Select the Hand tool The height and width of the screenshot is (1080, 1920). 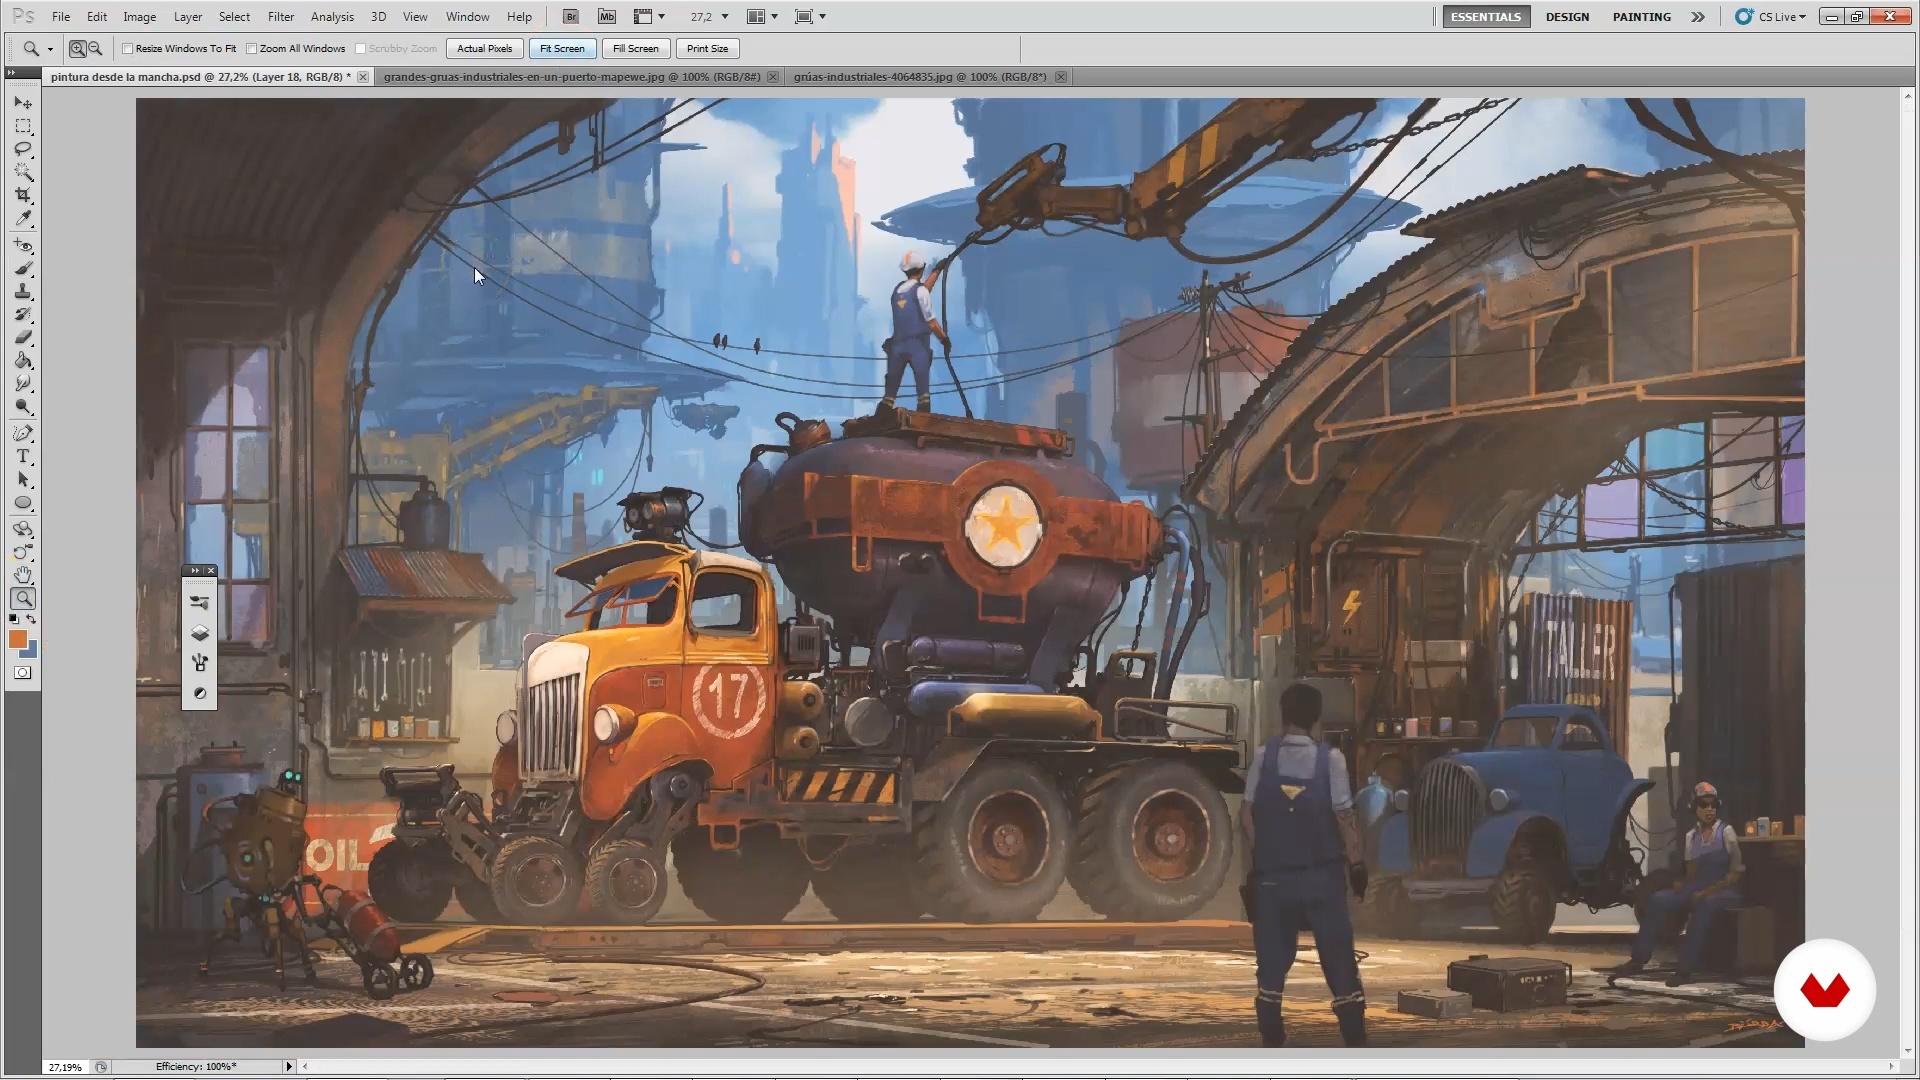click(23, 575)
